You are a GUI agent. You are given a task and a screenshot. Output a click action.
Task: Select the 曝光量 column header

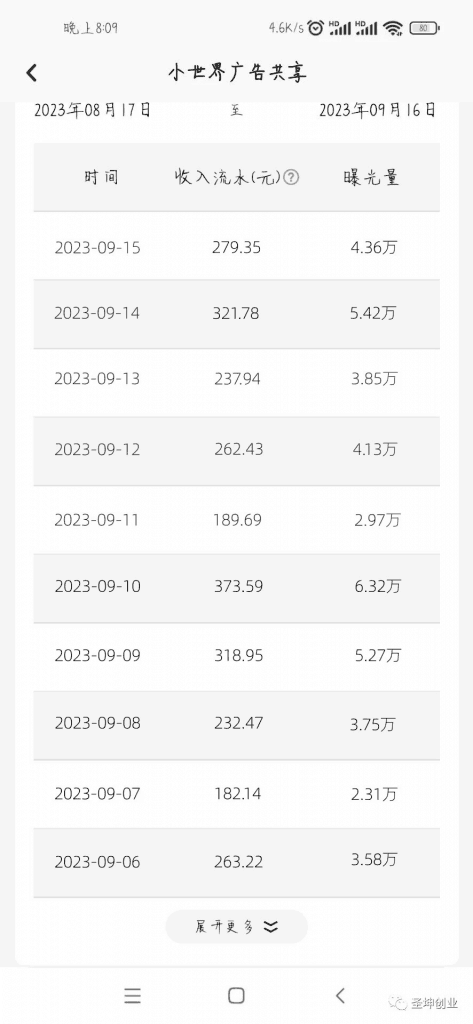[x=371, y=177]
